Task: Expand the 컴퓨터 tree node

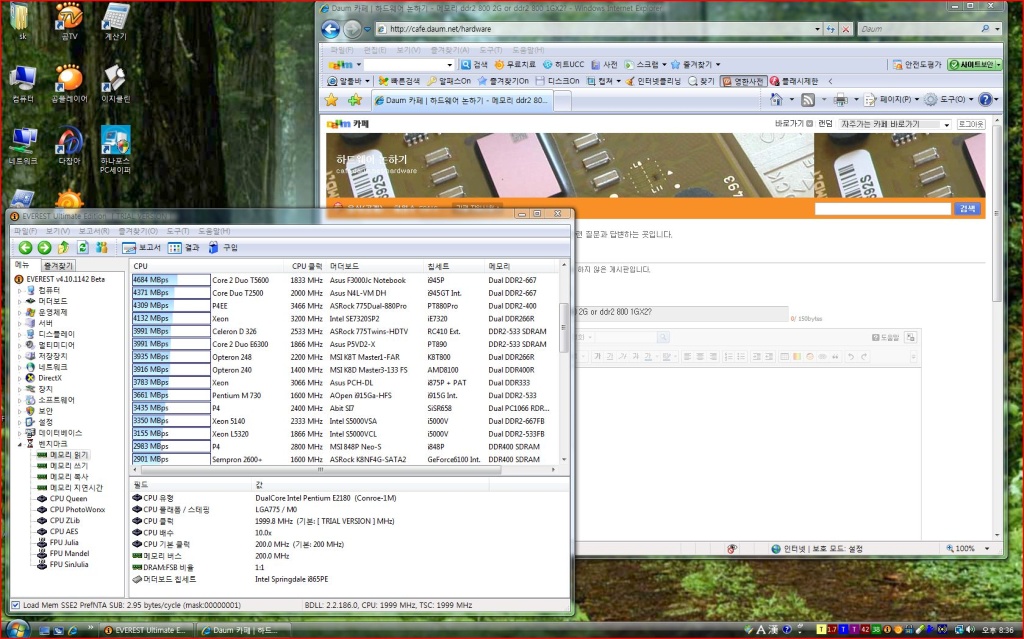Action: 20,290
